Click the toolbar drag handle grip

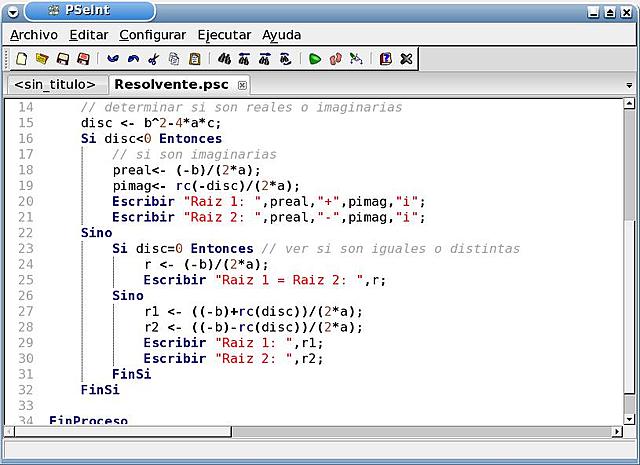tap(7, 59)
